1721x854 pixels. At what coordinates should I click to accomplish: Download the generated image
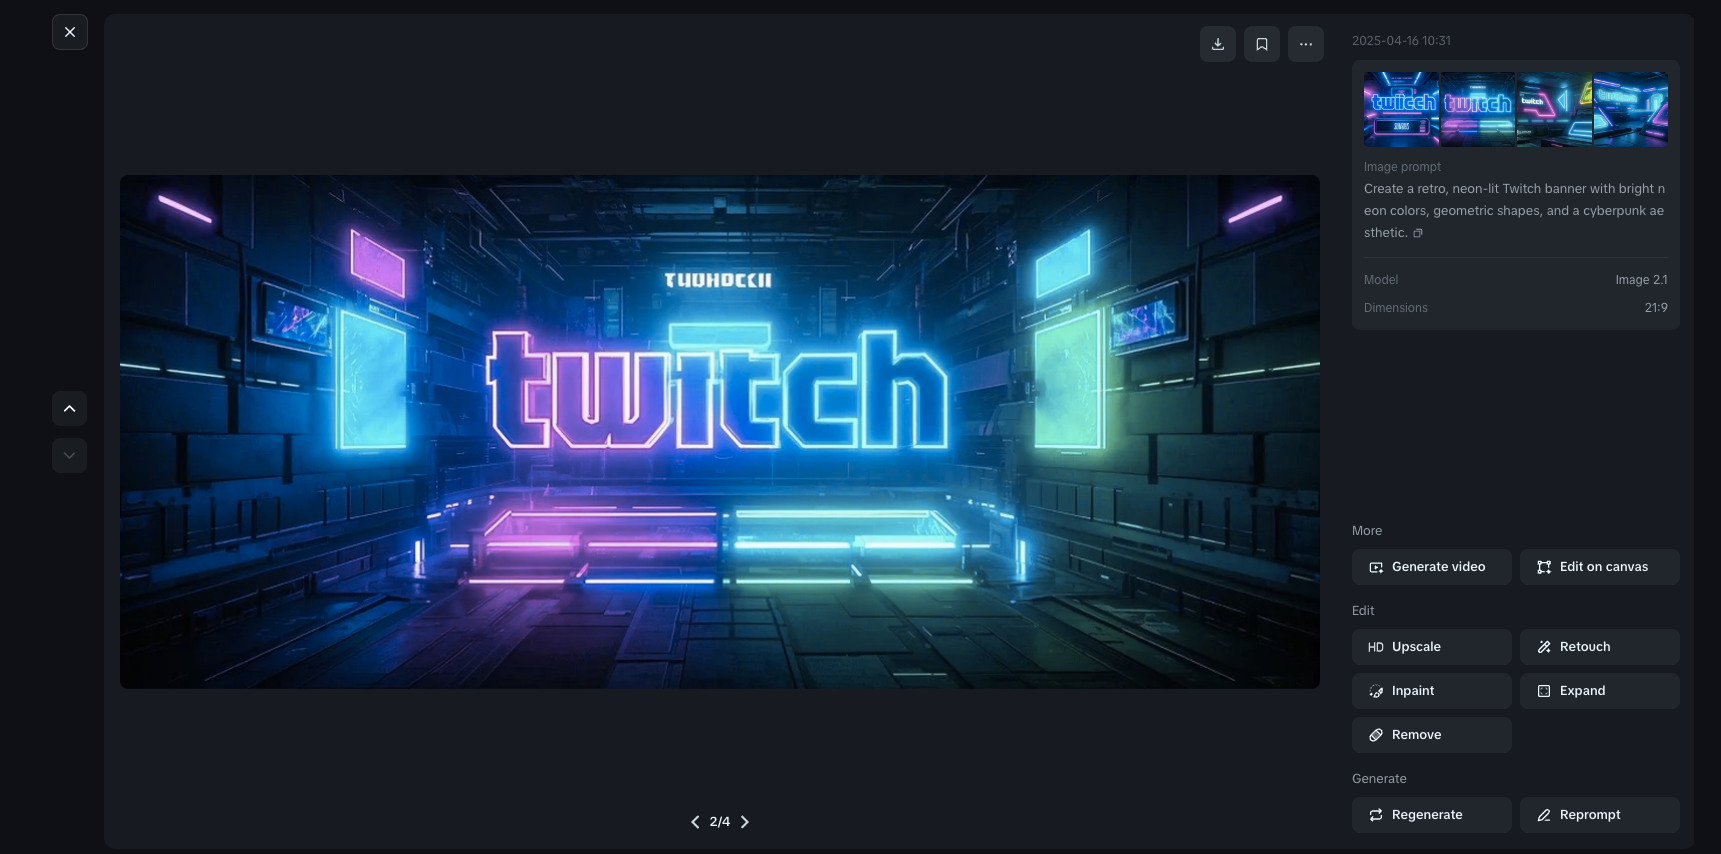1218,44
